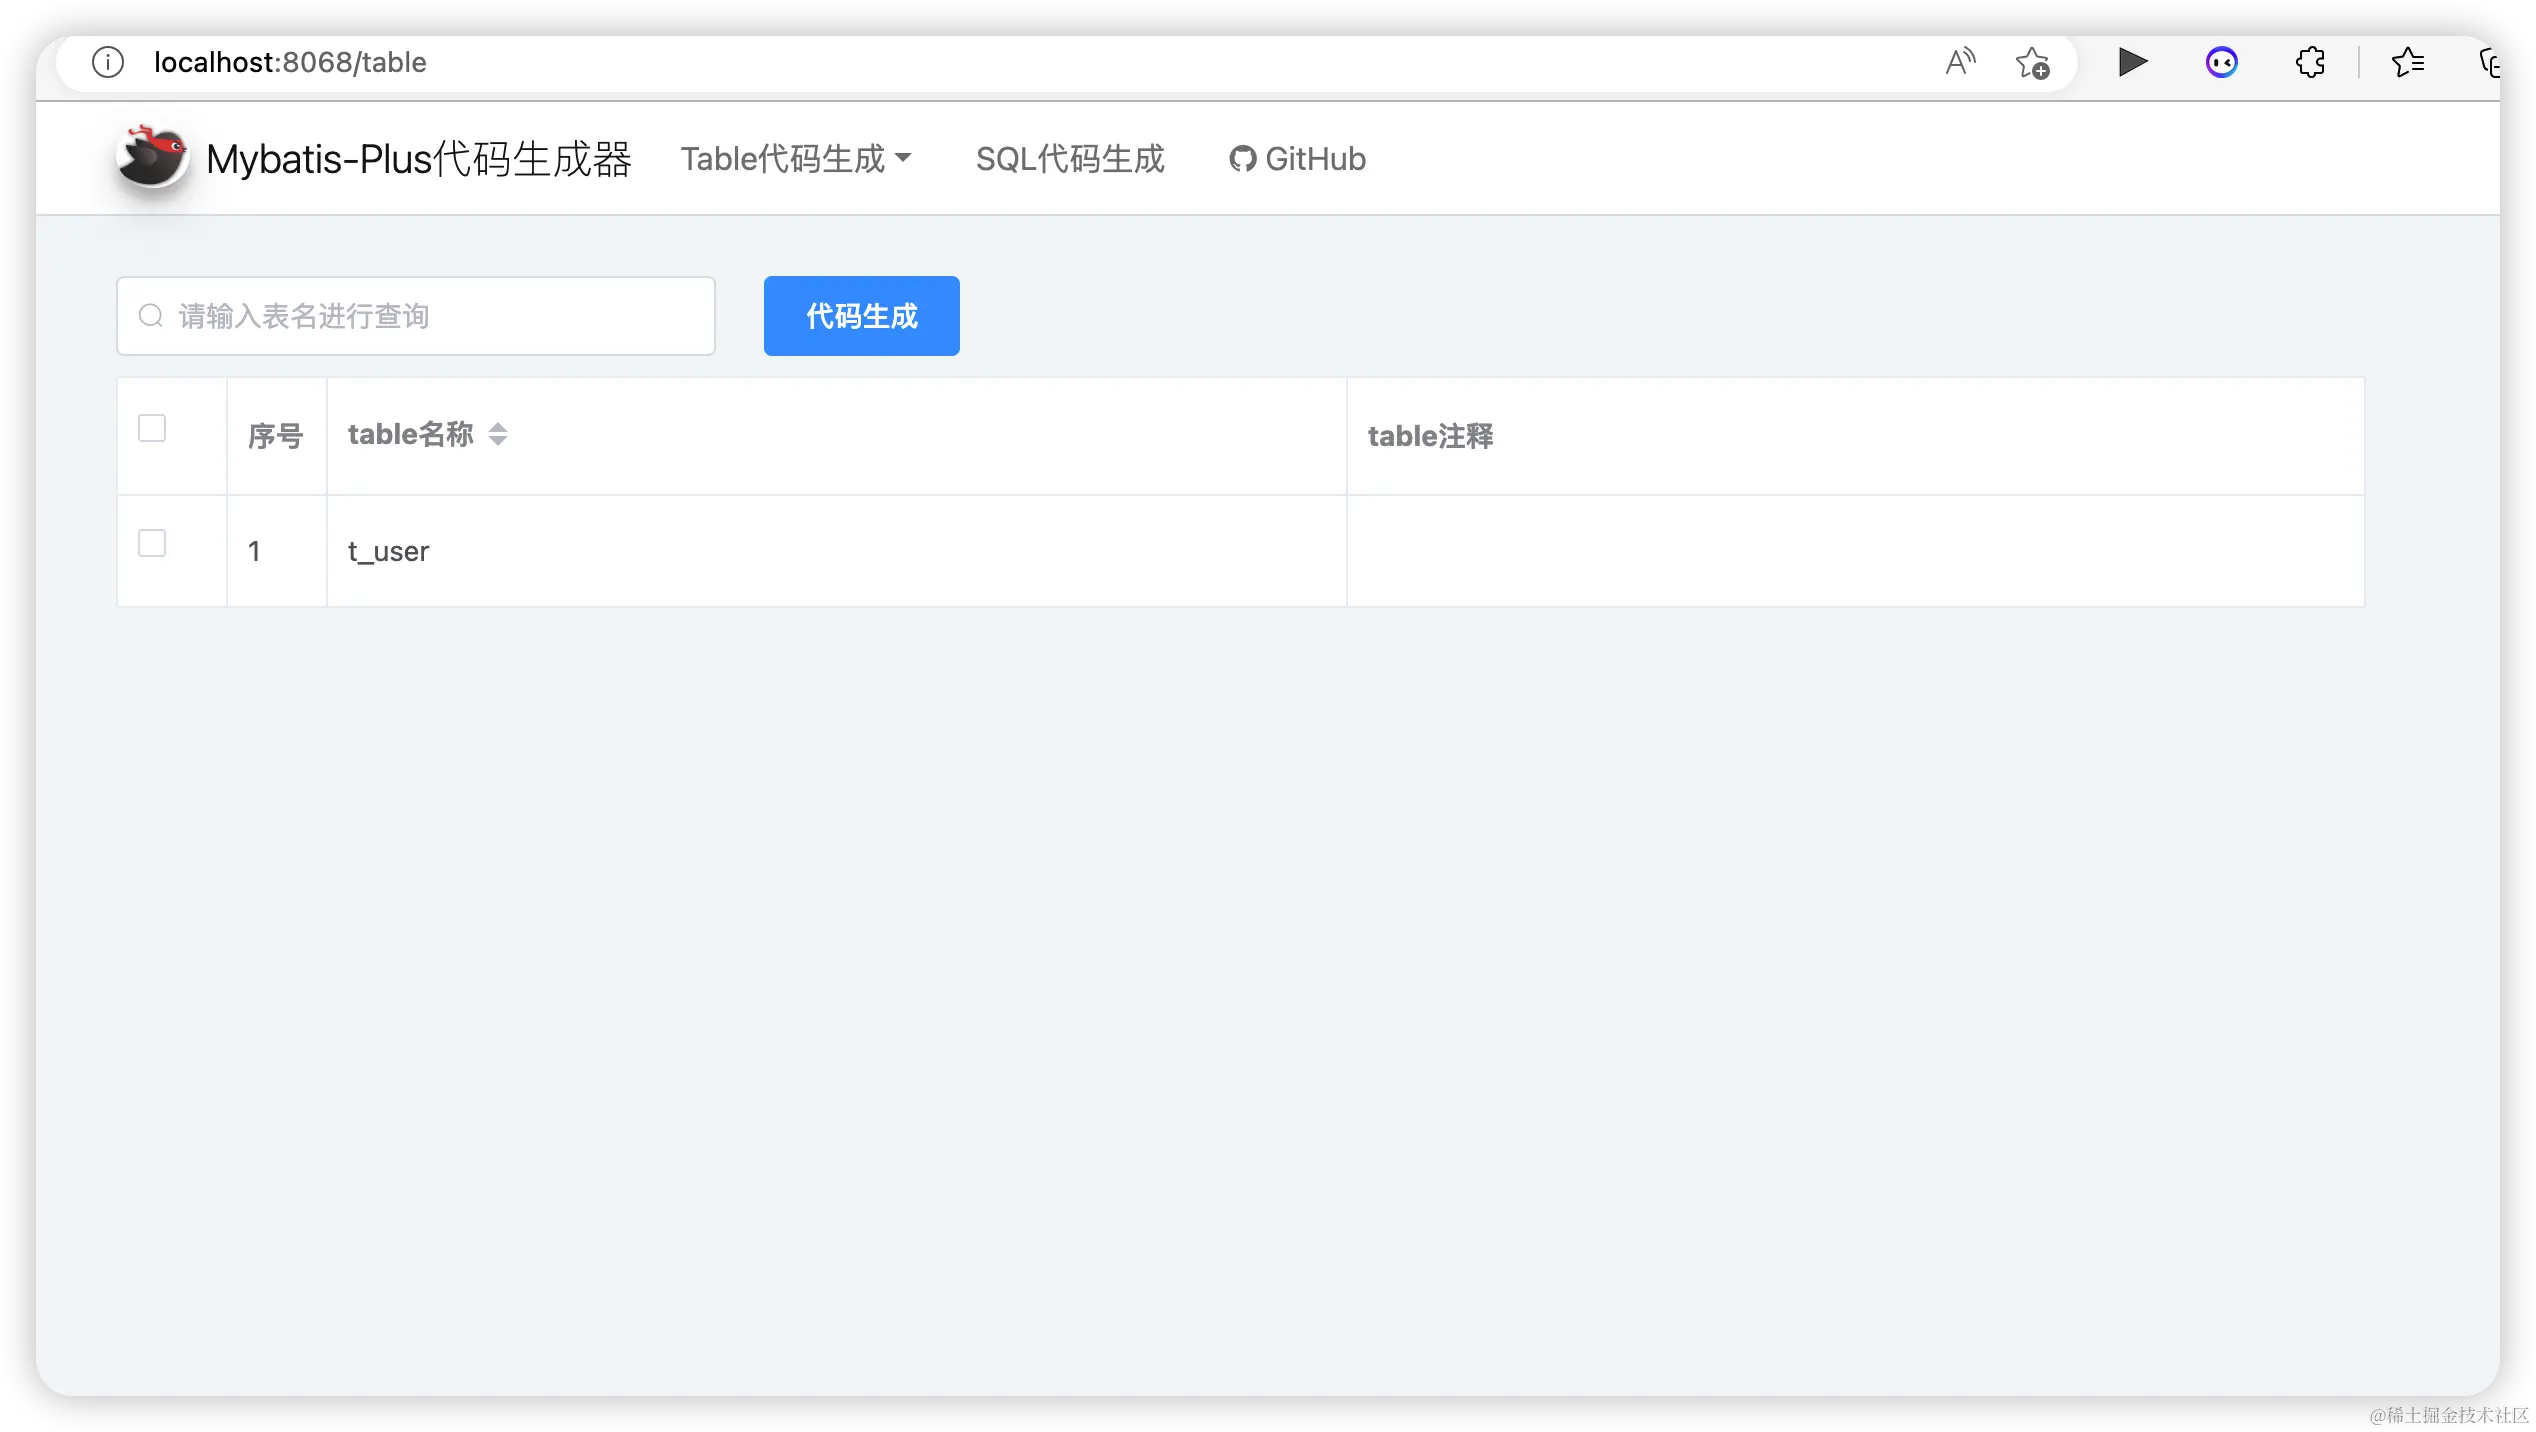Screen dimensions: 2536x1432
Task: Toggle the select-all header checkbox
Action: pyautogui.click(x=152, y=428)
